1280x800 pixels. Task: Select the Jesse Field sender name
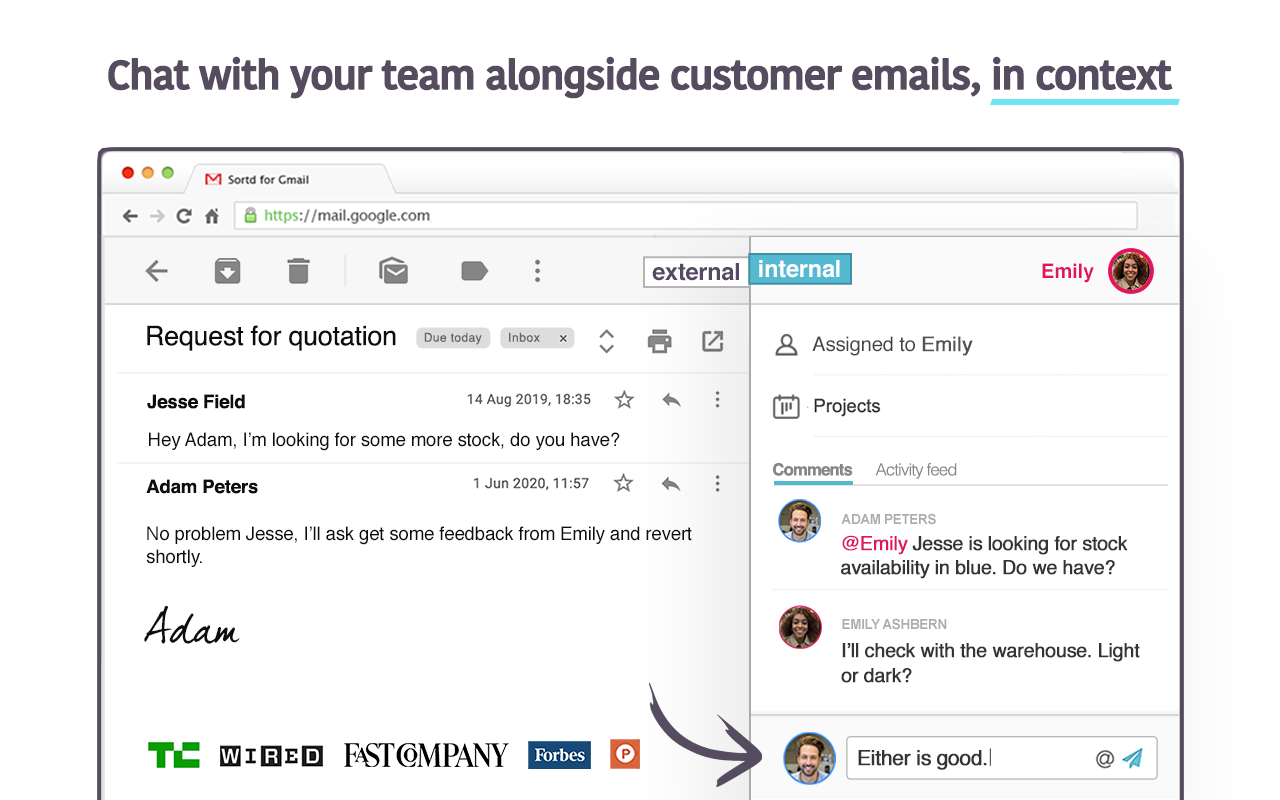pos(196,402)
